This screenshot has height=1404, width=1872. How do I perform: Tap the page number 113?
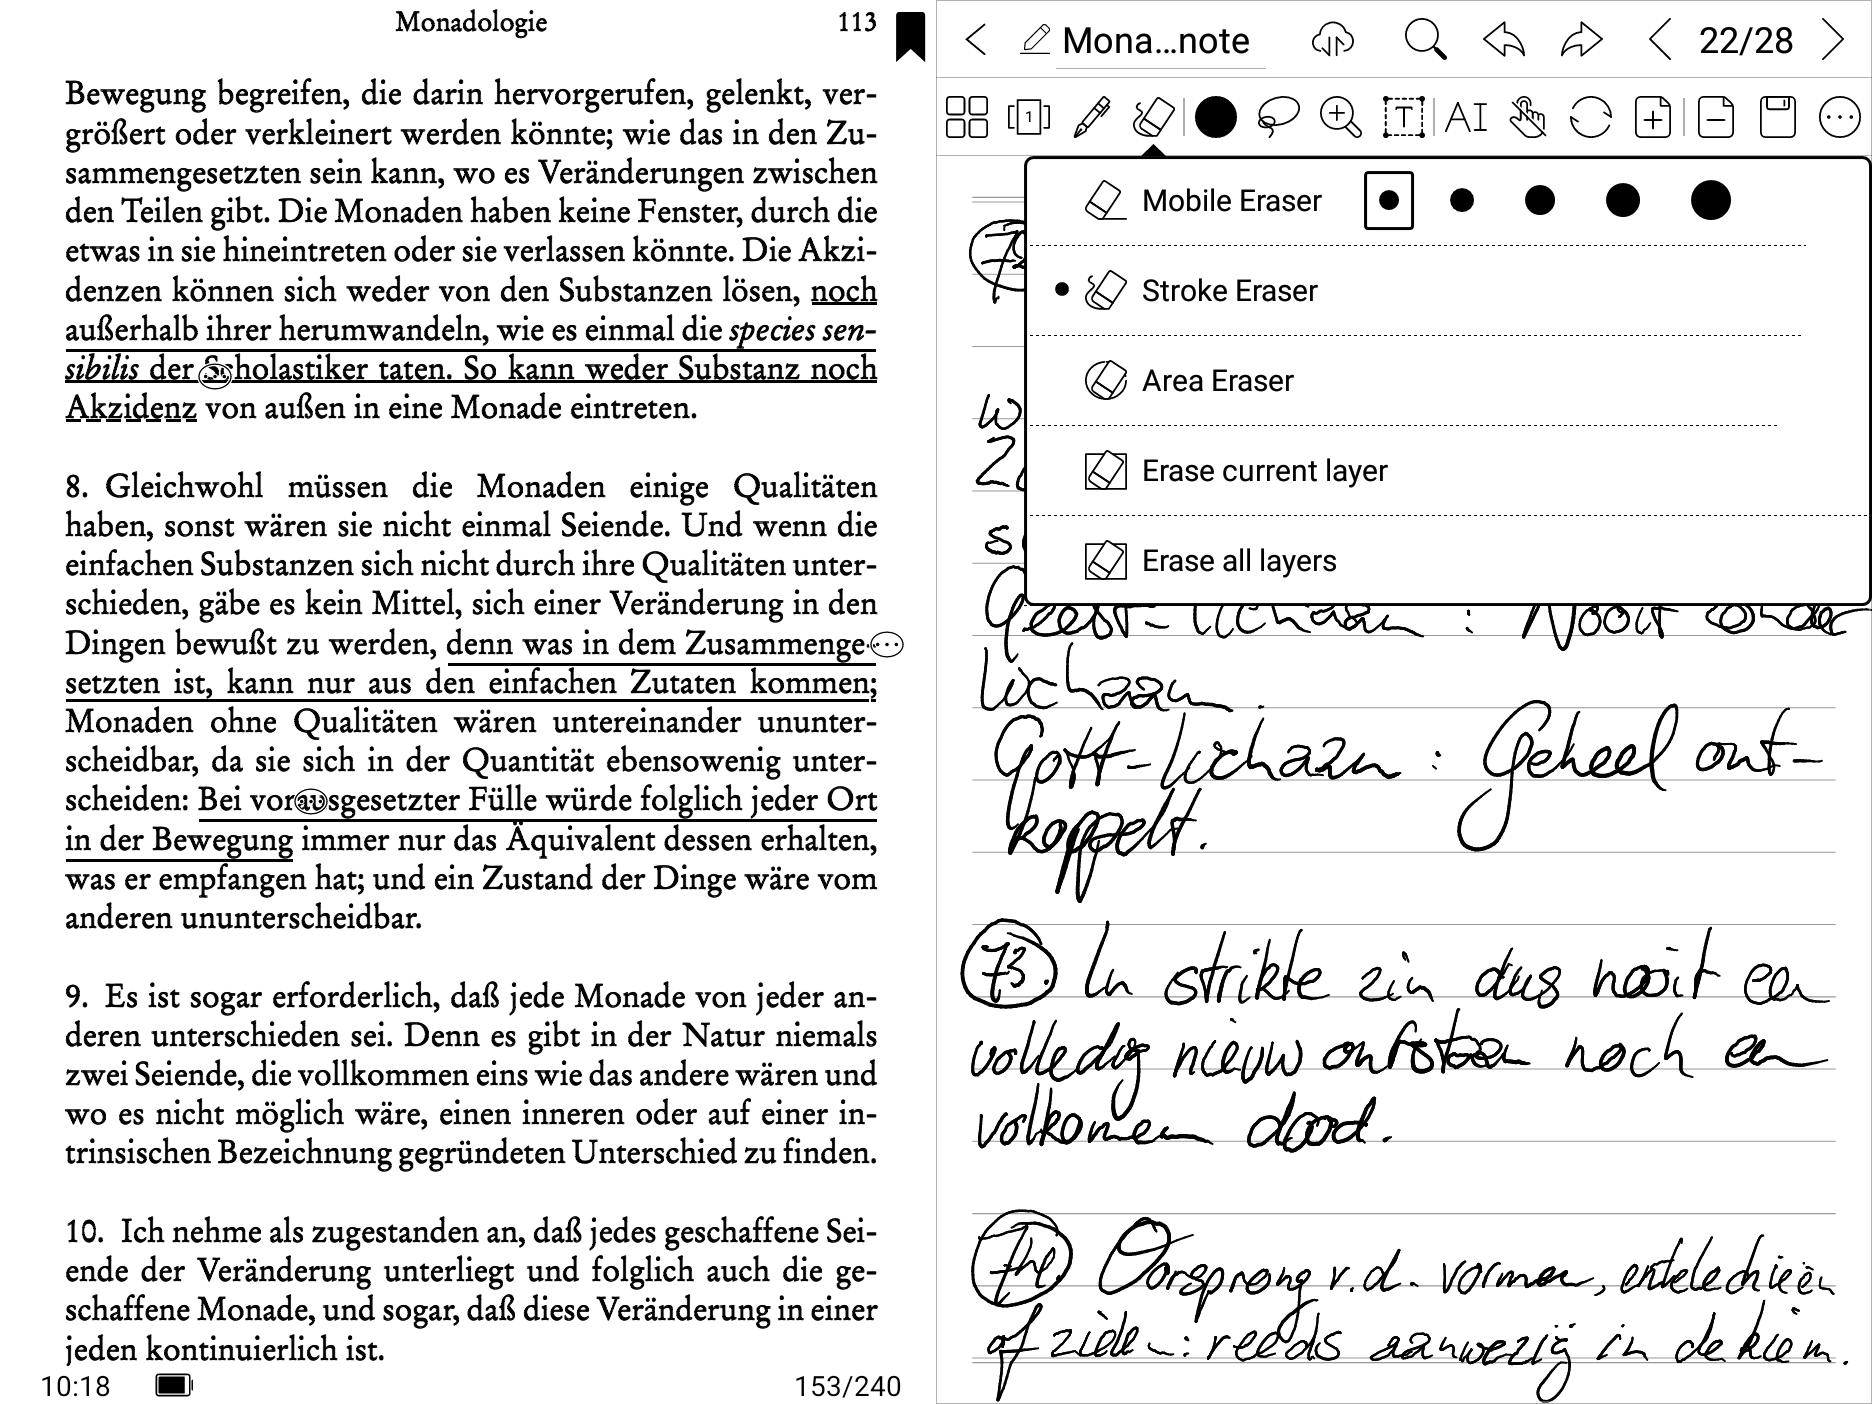point(857,22)
